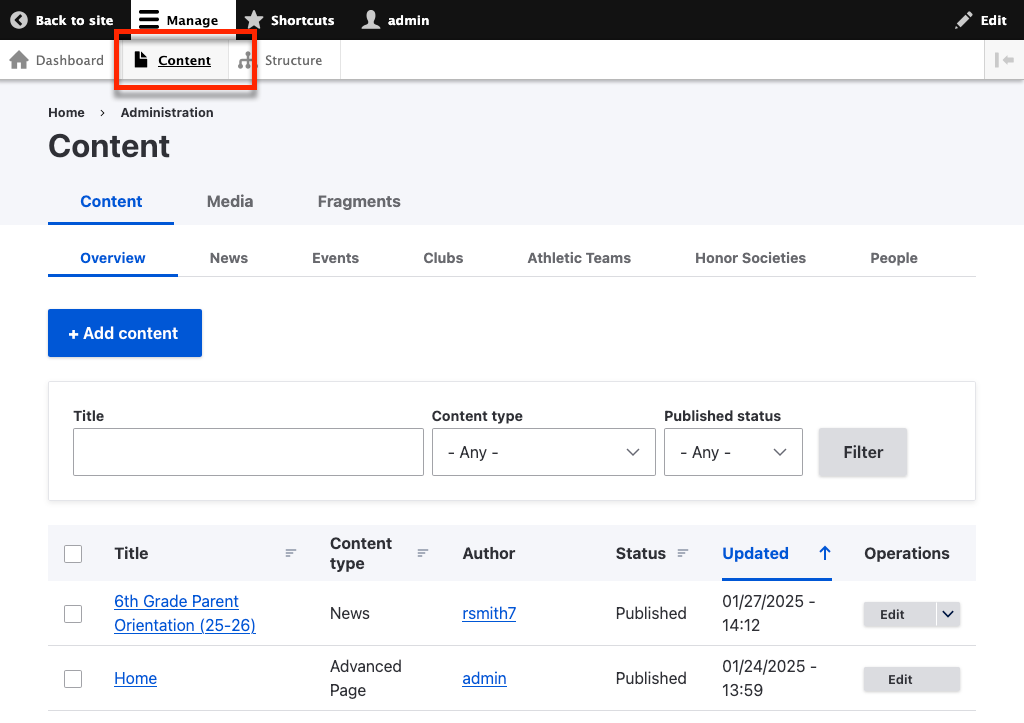The width and height of the screenshot is (1024, 723).
Task: Open the Home content title link
Action: point(135,679)
